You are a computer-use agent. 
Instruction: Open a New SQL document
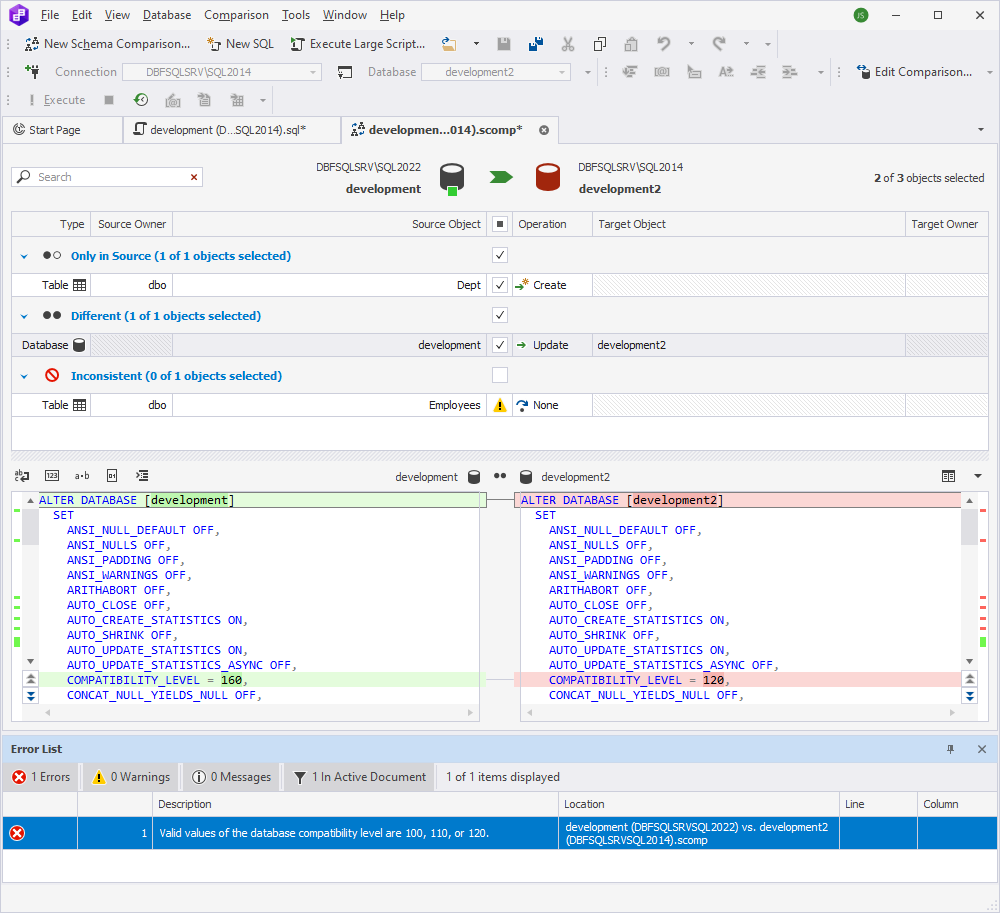pos(240,44)
